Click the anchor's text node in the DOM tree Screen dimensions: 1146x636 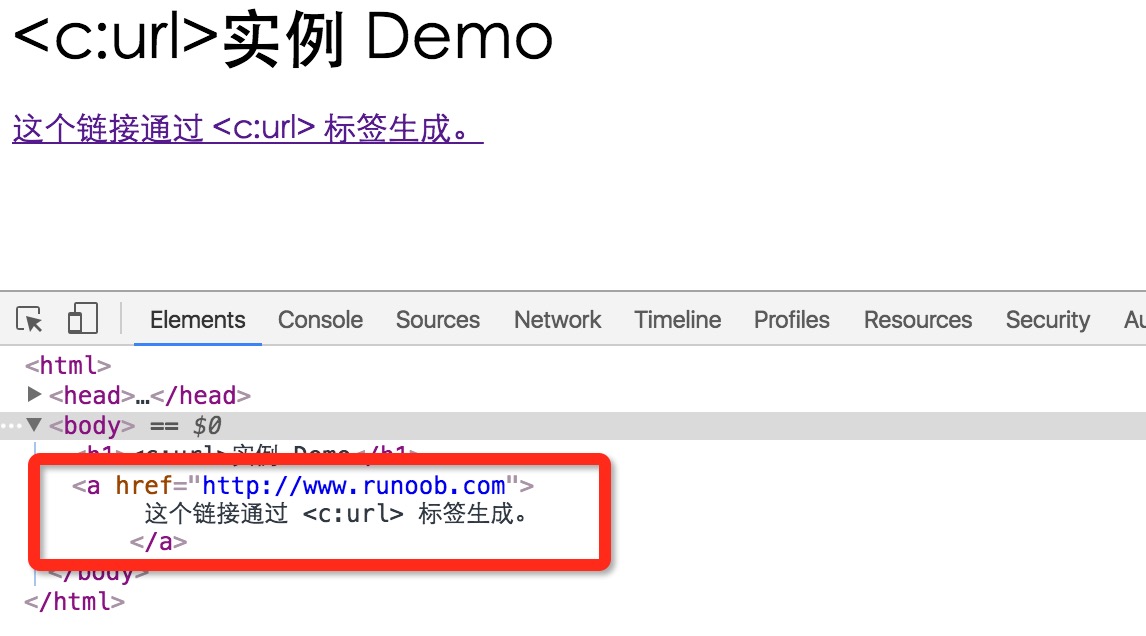point(335,515)
